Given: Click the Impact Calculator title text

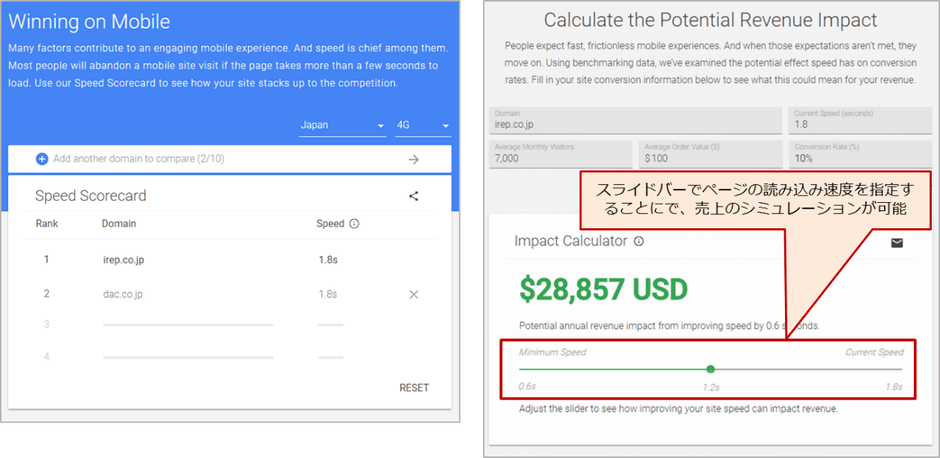Looking at the screenshot, I should pyautogui.click(x=571, y=241).
